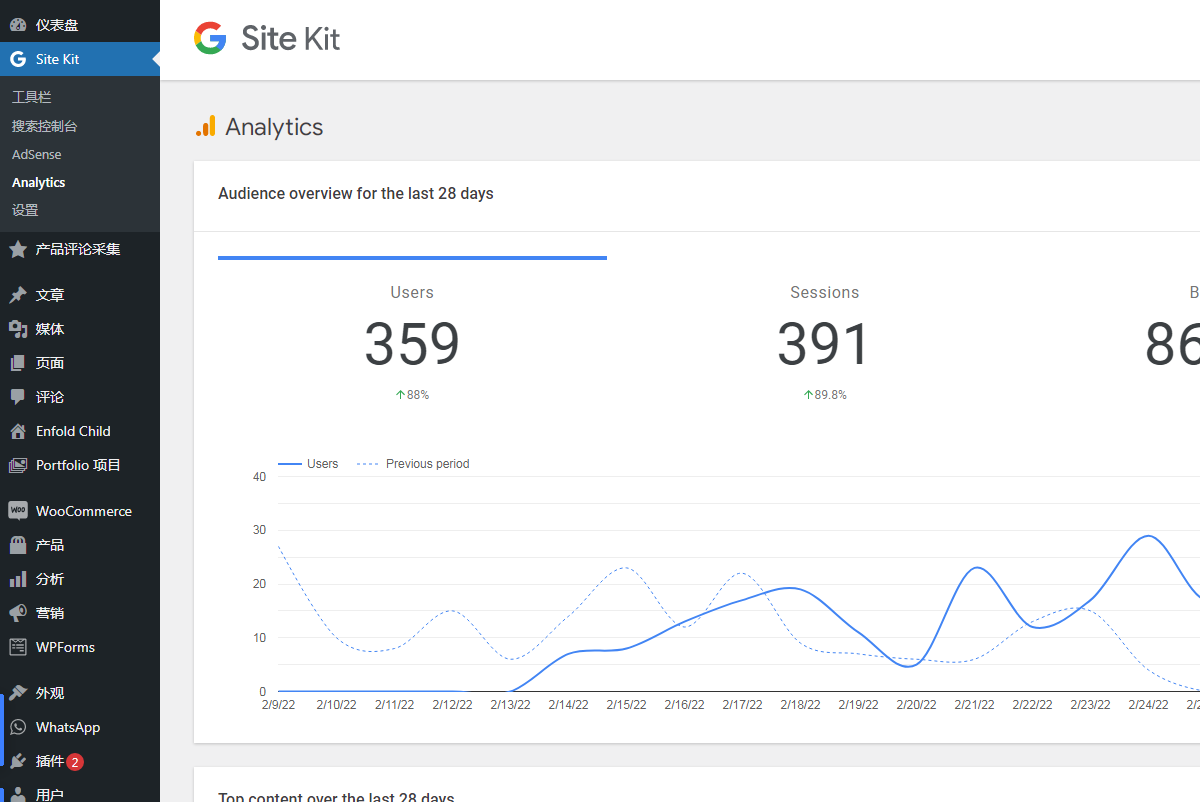Screen dimensions: 1200x802
Task: Click the Site Kit G sidebar icon
Action: [x=18, y=59]
